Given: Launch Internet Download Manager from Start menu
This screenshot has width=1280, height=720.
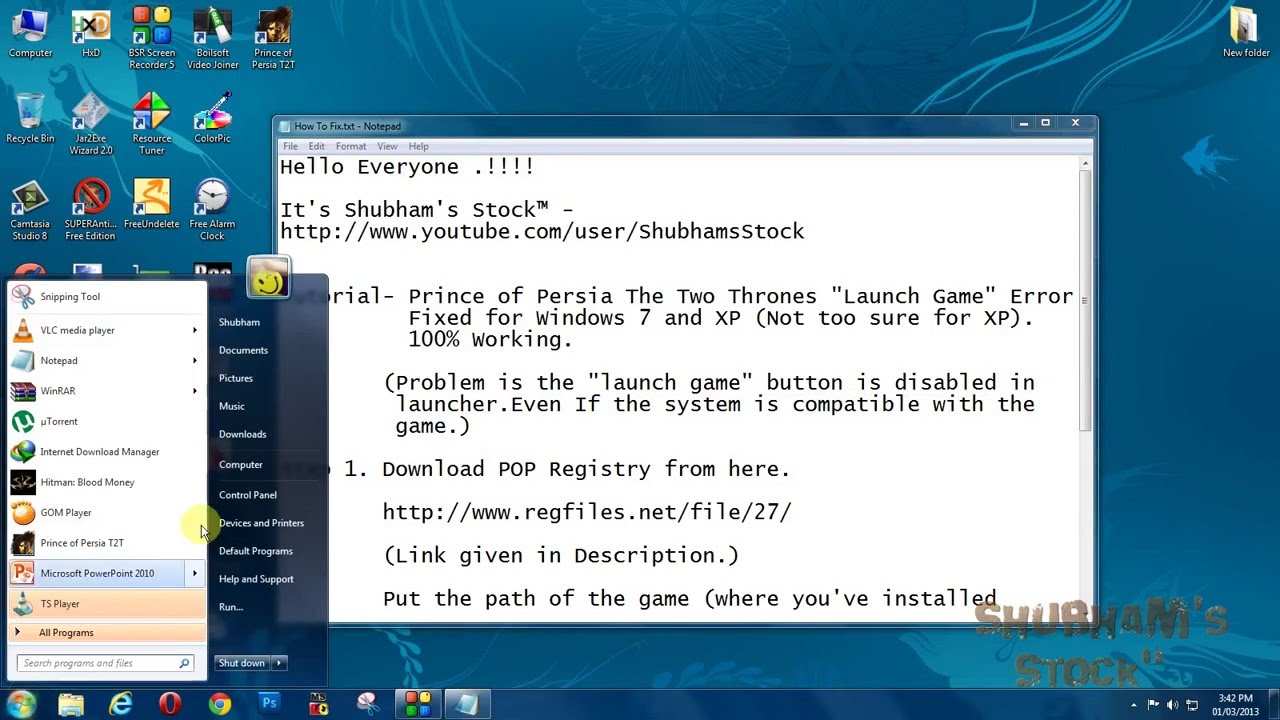Looking at the screenshot, I should 107,452.
